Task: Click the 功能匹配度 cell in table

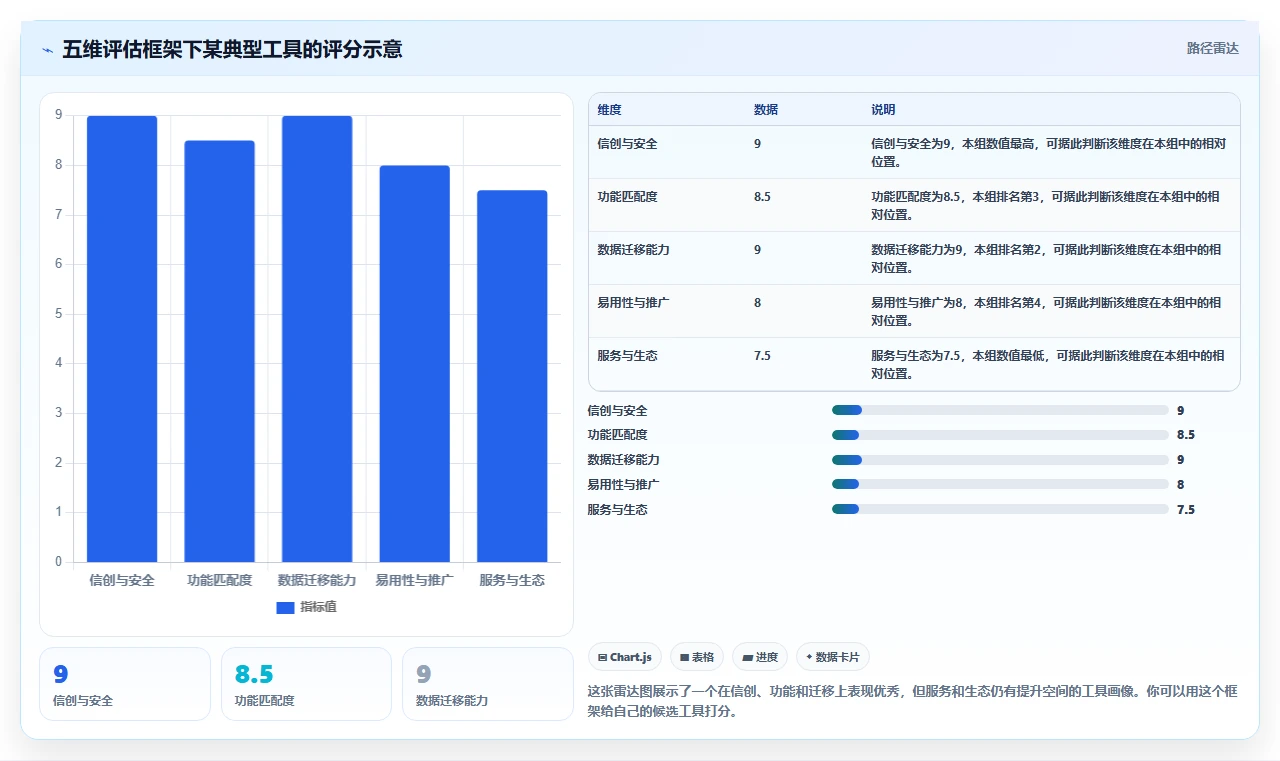Action: [x=627, y=197]
